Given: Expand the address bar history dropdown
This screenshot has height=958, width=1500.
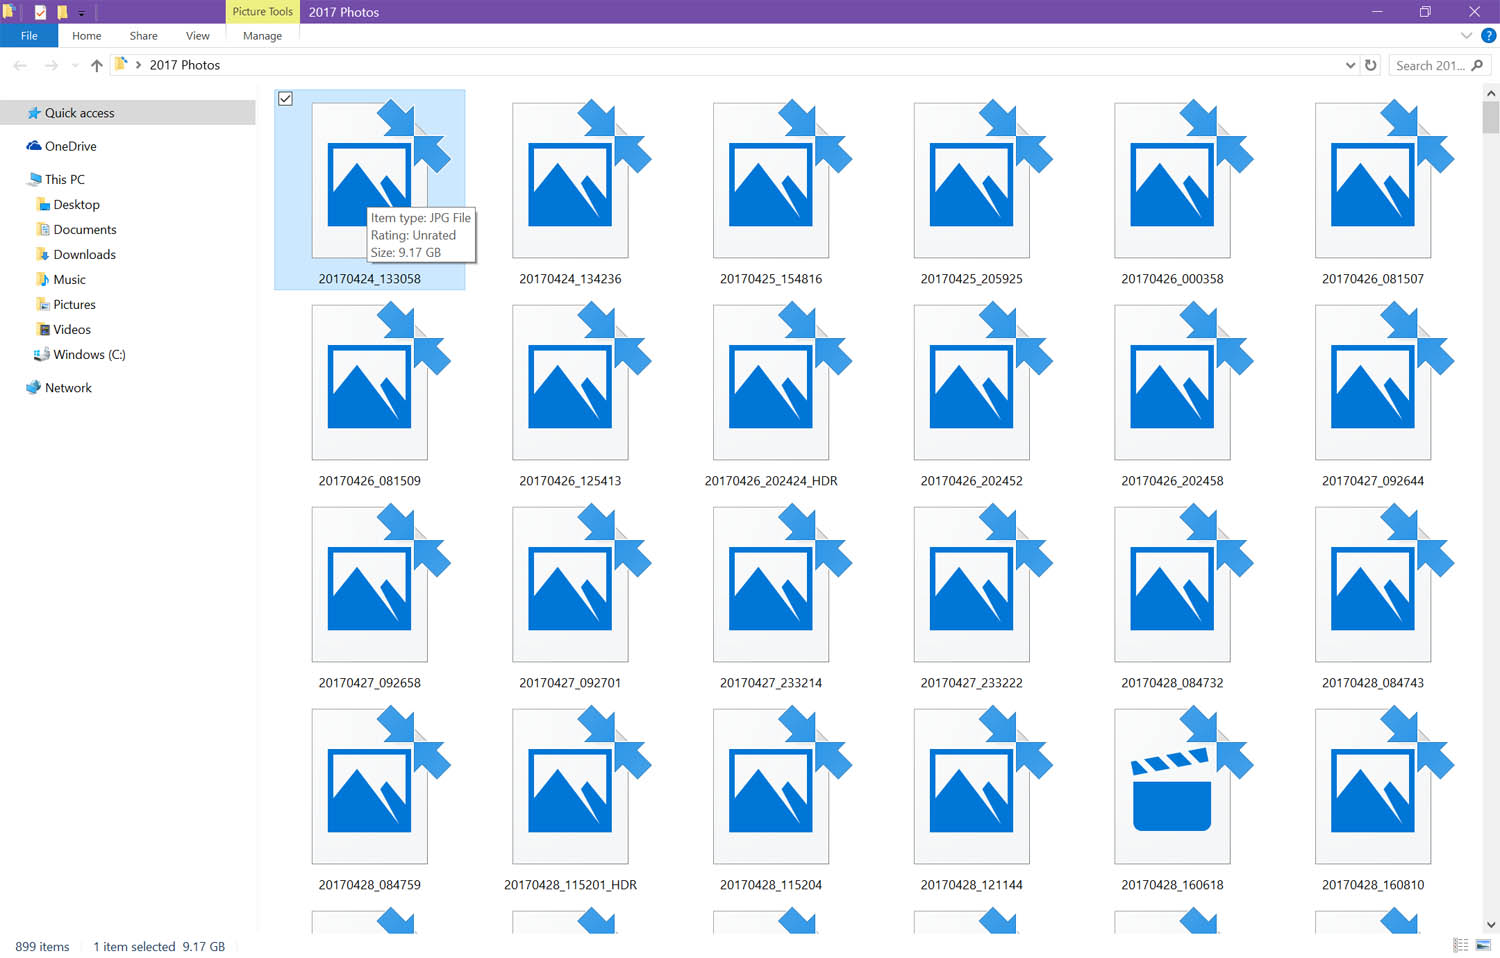Looking at the screenshot, I should point(1350,65).
